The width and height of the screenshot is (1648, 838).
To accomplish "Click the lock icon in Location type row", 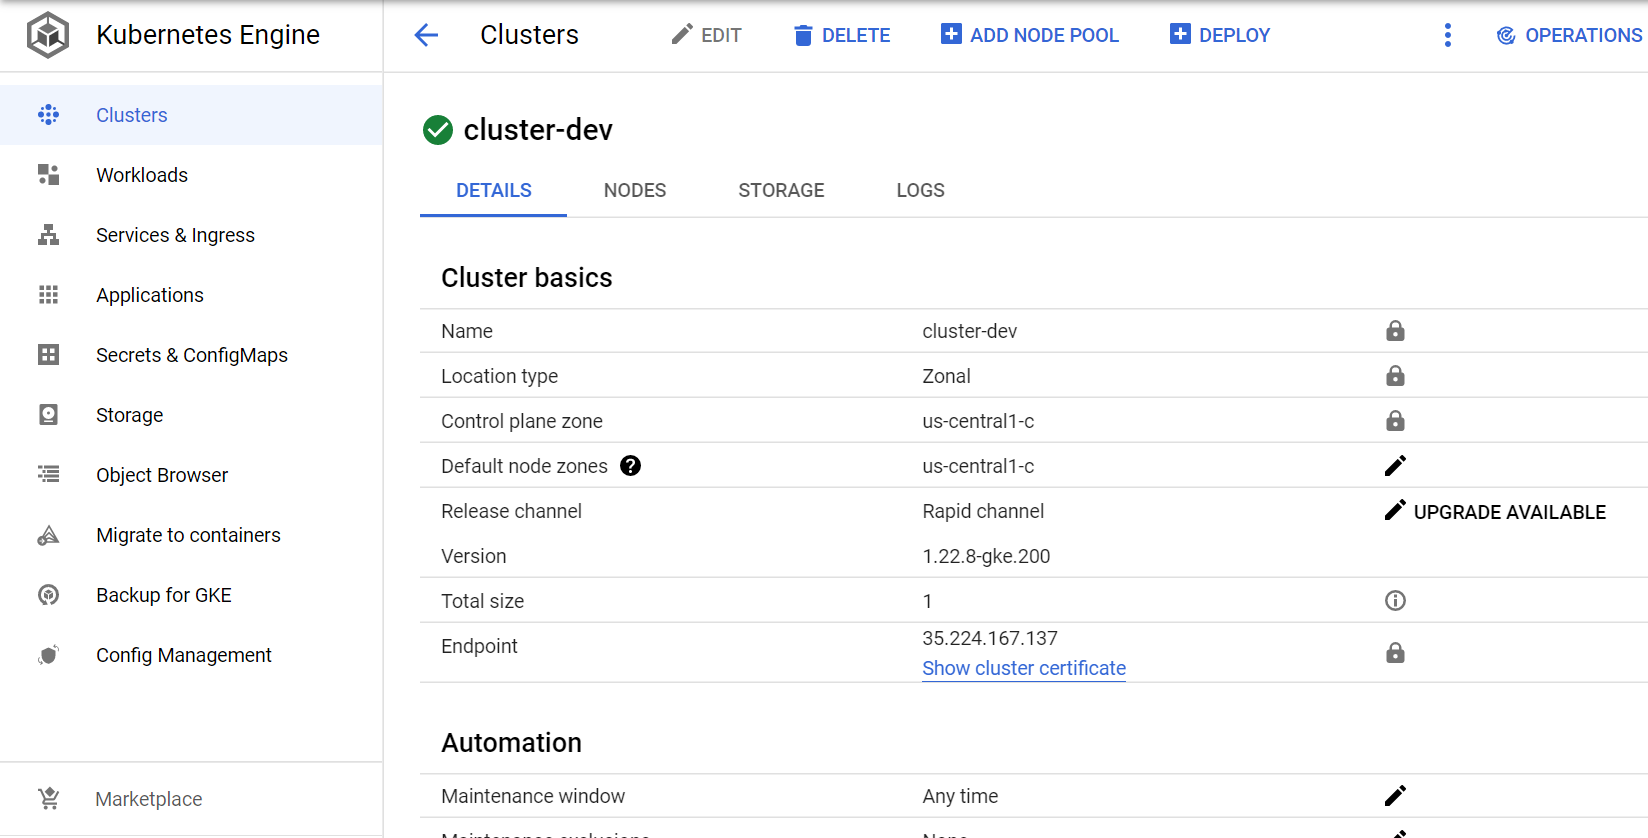I will coord(1395,376).
